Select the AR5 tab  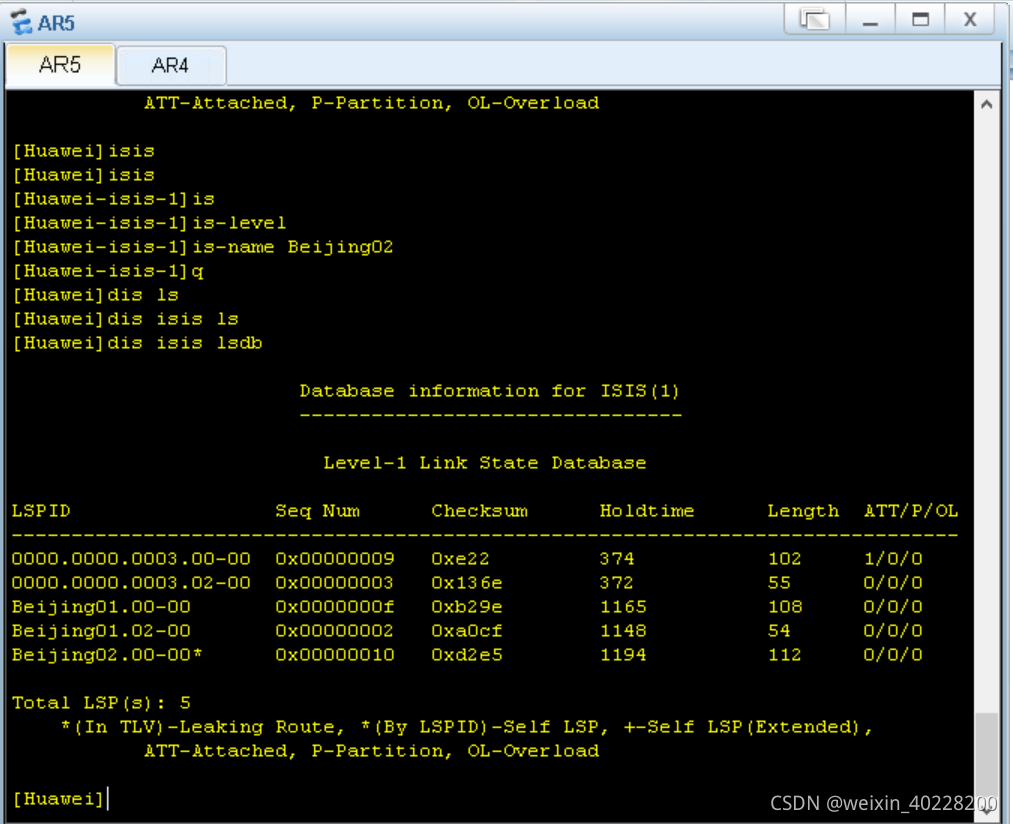(x=60, y=65)
